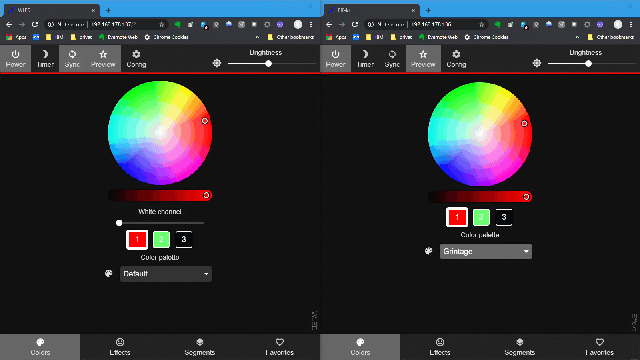Open Apps shortcut in left browser bookmarks

coord(16,37)
